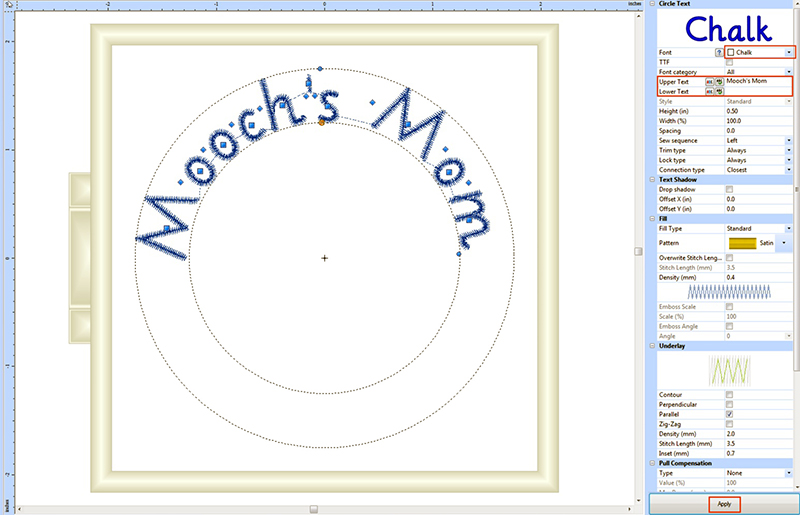Click the Width (%) value field
800x515 pixels.
coord(758,121)
